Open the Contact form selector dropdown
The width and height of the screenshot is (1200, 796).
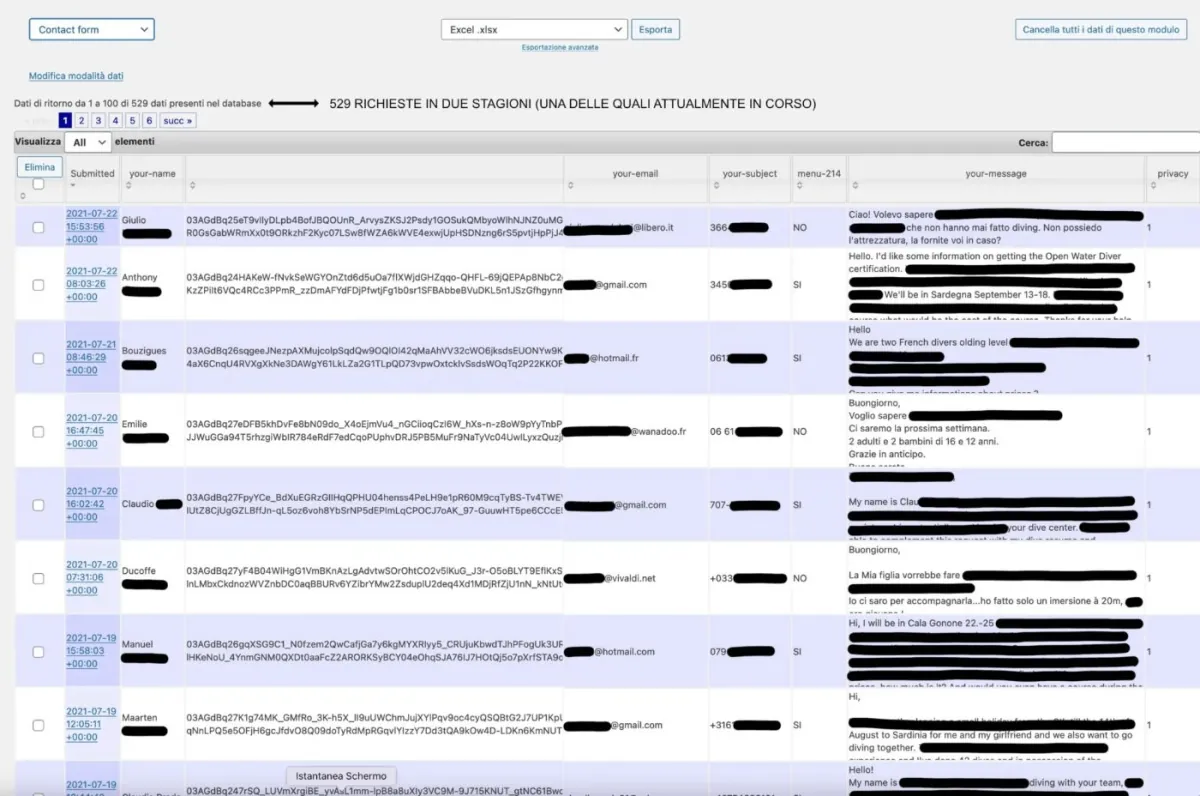(91, 30)
